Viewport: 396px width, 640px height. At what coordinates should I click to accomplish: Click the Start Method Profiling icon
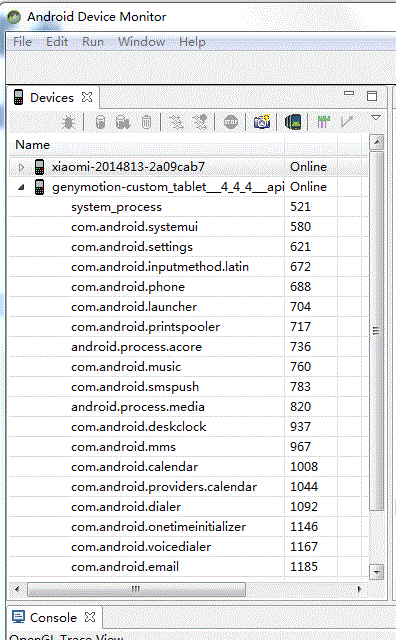coord(200,122)
